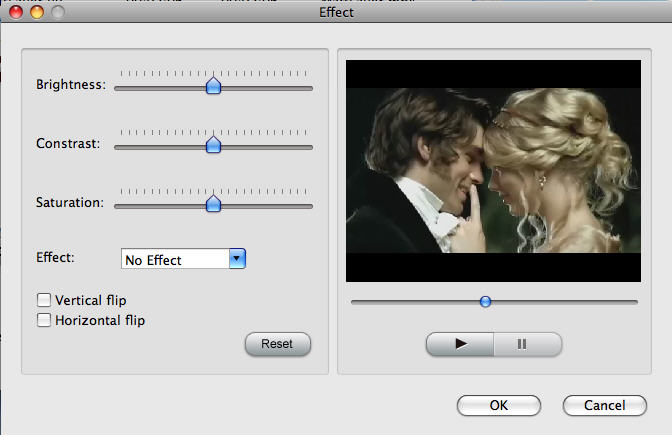Minimize the Effect window with yellow button
Viewport: 672px width, 435px height.
coord(37,12)
